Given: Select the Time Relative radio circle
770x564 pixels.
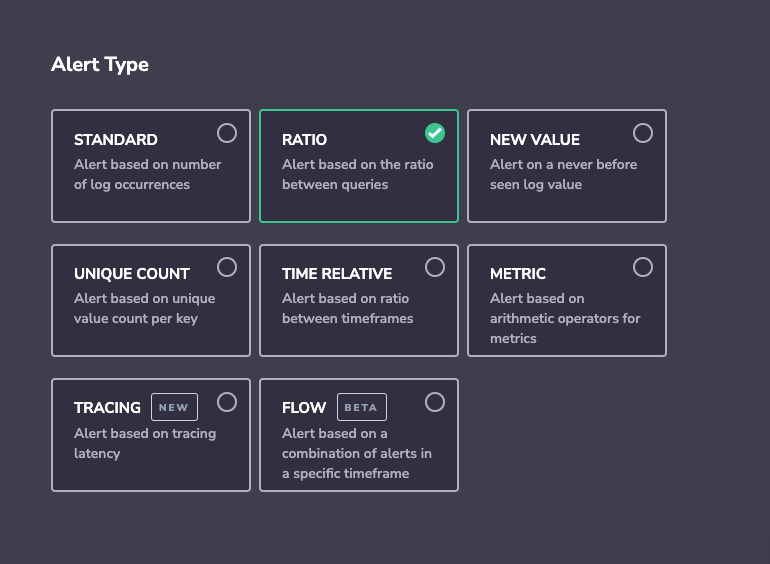Looking at the screenshot, I should [435, 267].
